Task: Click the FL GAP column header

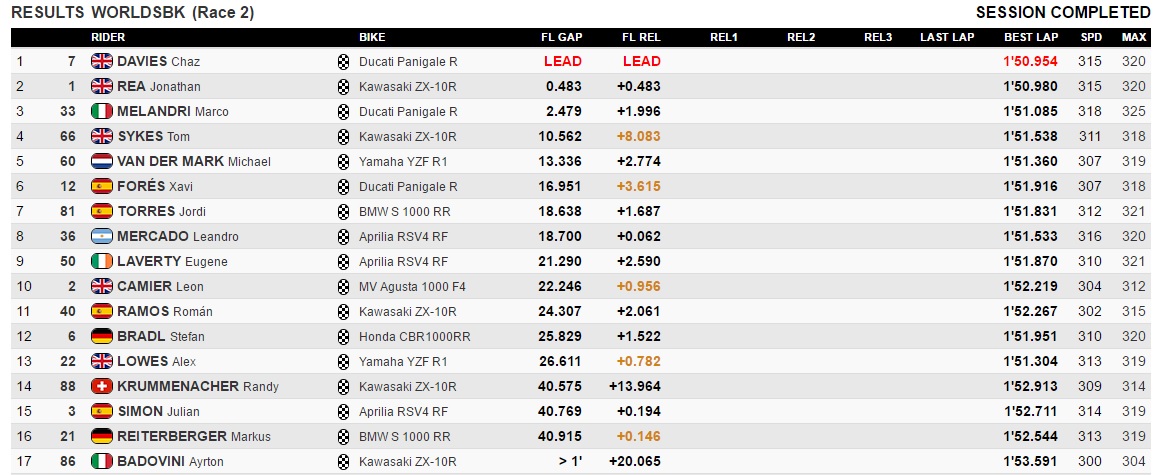Action: click(x=556, y=37)
